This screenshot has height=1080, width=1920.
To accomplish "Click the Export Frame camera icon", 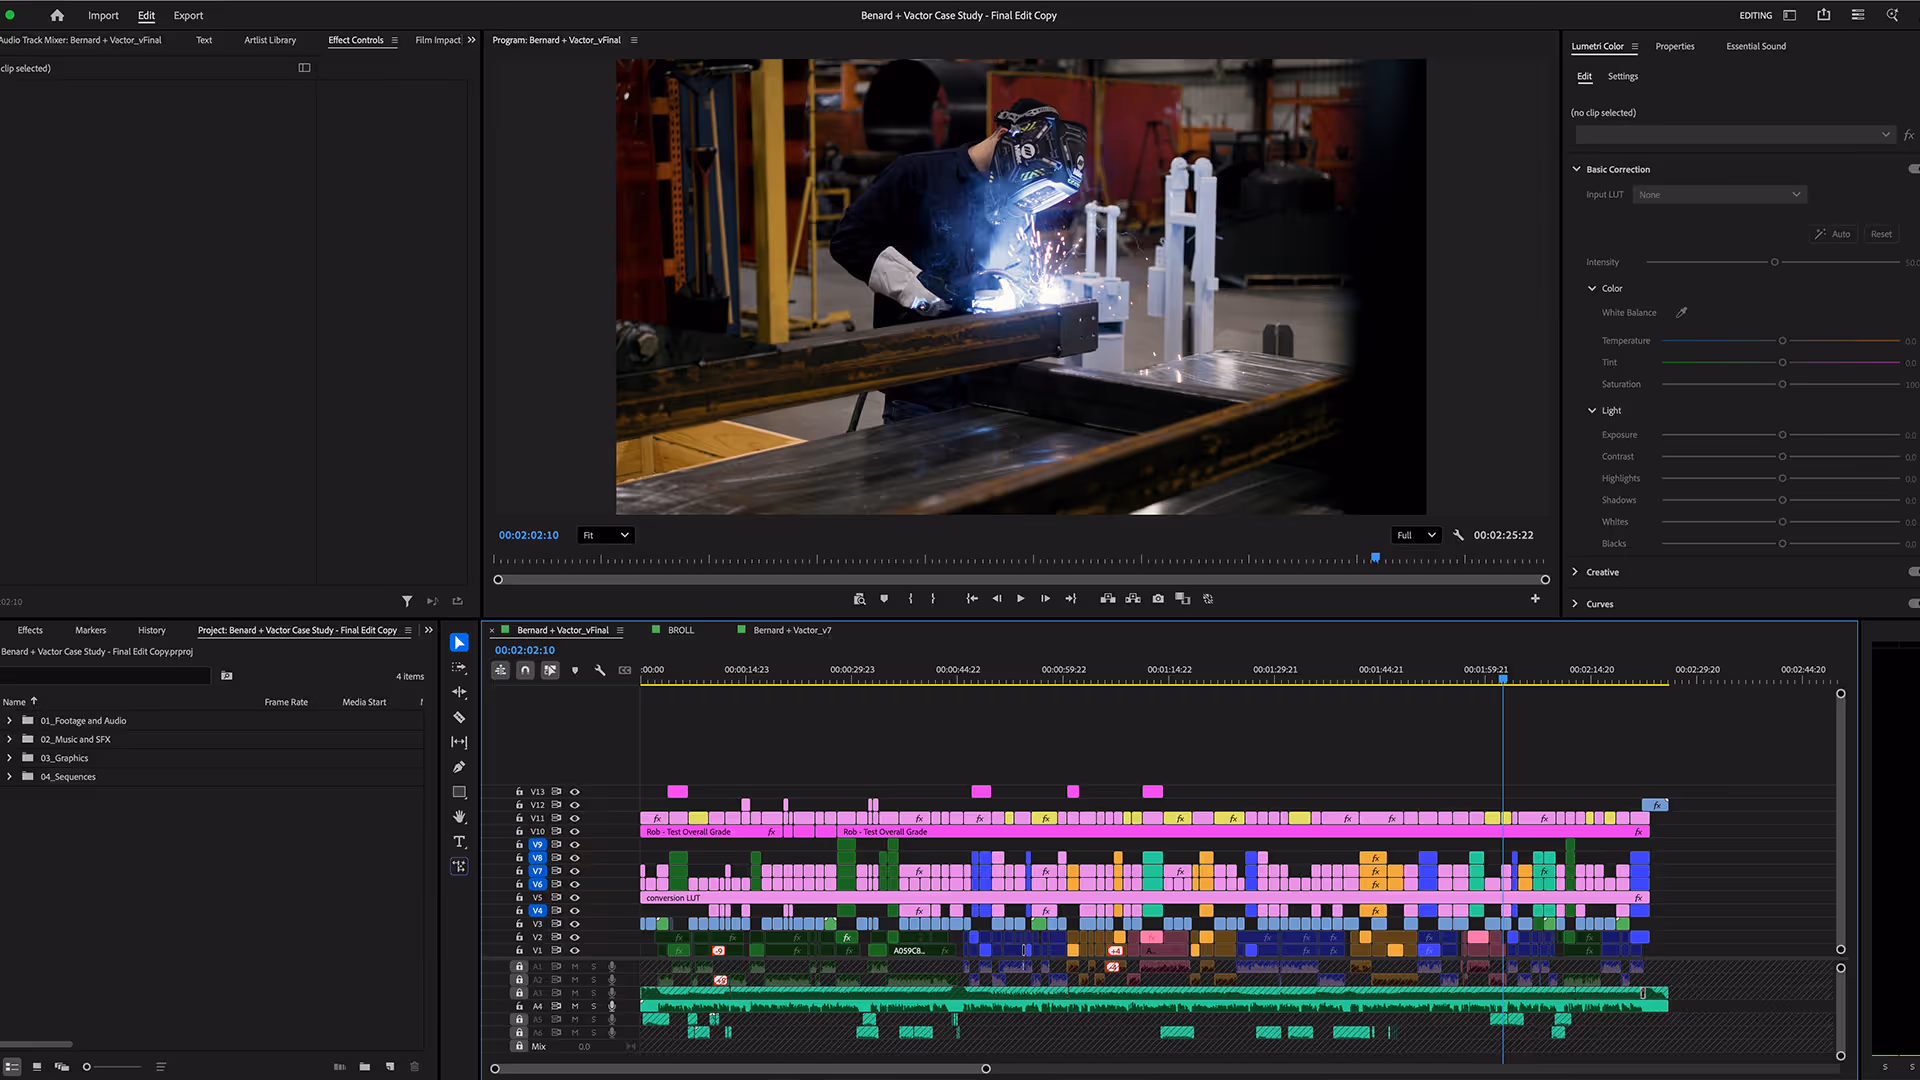I will (x=1158, y=598).
